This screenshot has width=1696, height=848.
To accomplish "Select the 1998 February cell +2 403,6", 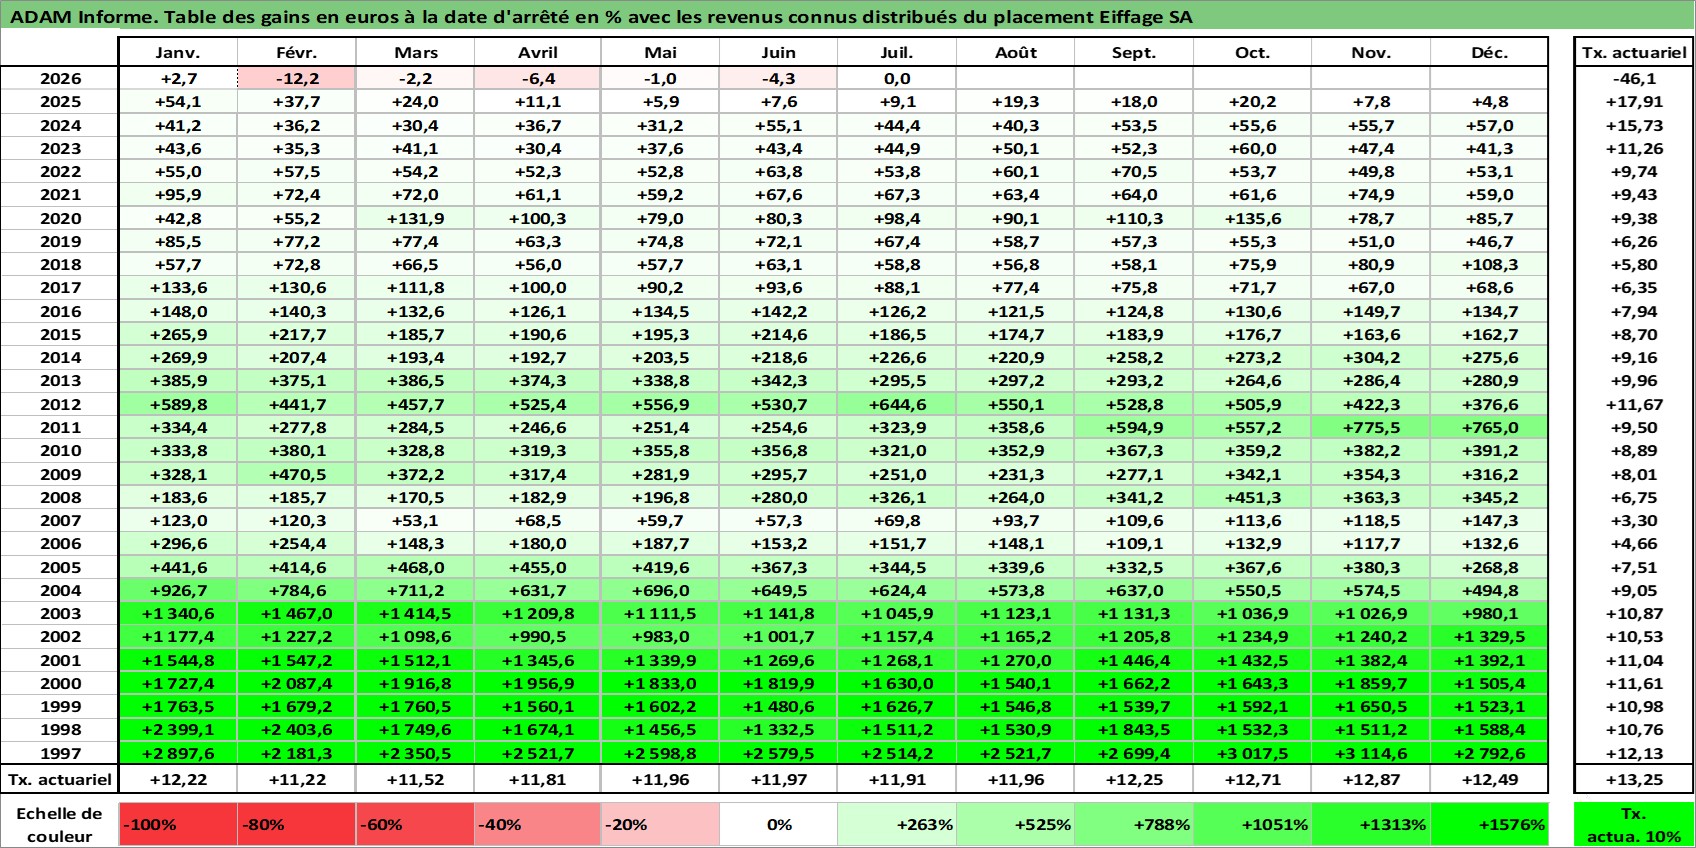I will click(296, 729).
